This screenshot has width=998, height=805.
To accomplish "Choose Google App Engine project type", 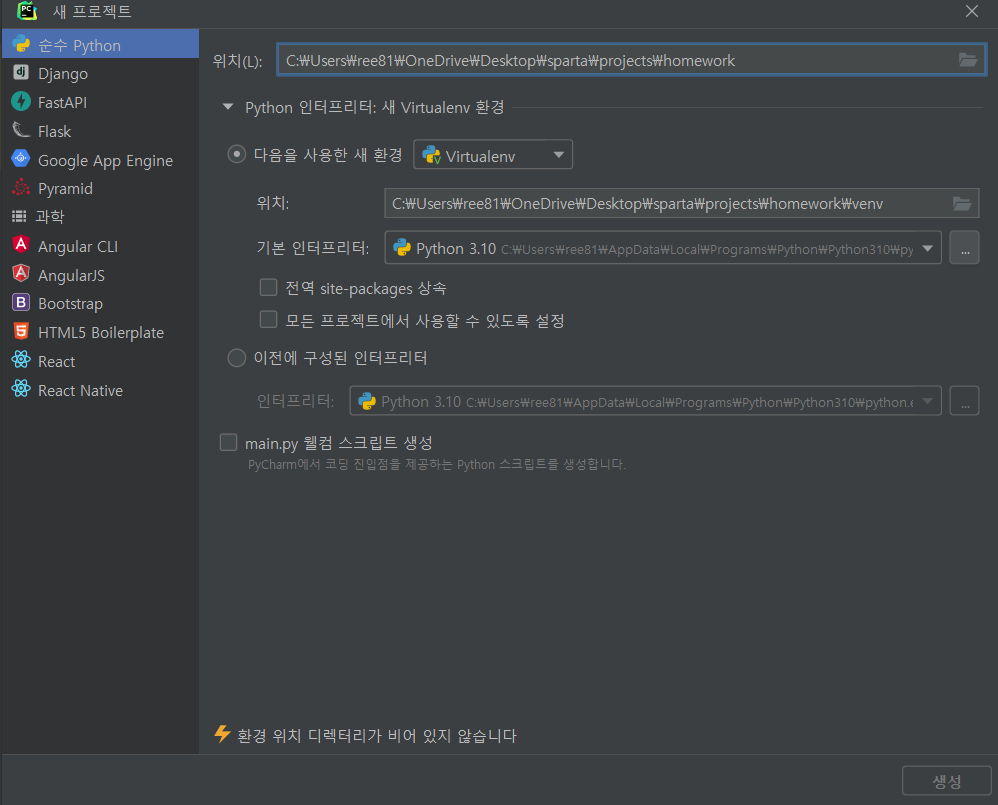I will tap(101, 160).
